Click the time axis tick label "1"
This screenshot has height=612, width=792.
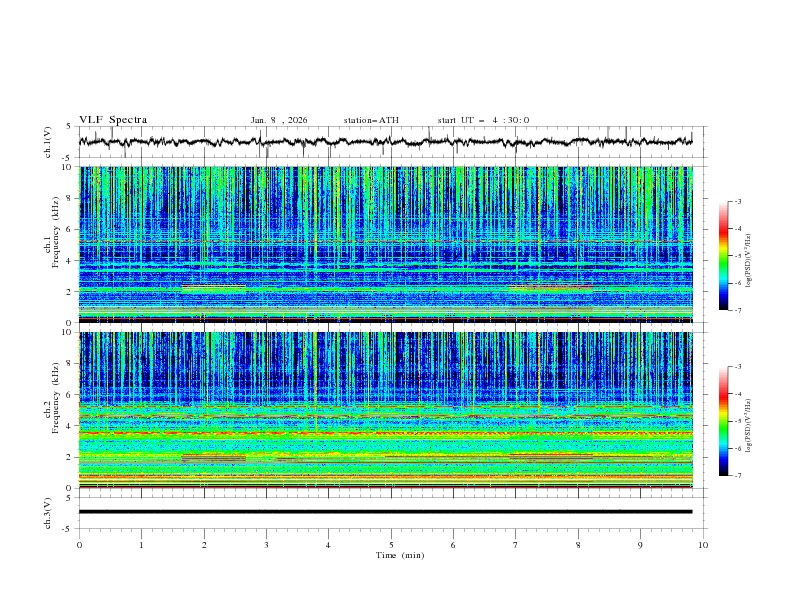(141, 545)
